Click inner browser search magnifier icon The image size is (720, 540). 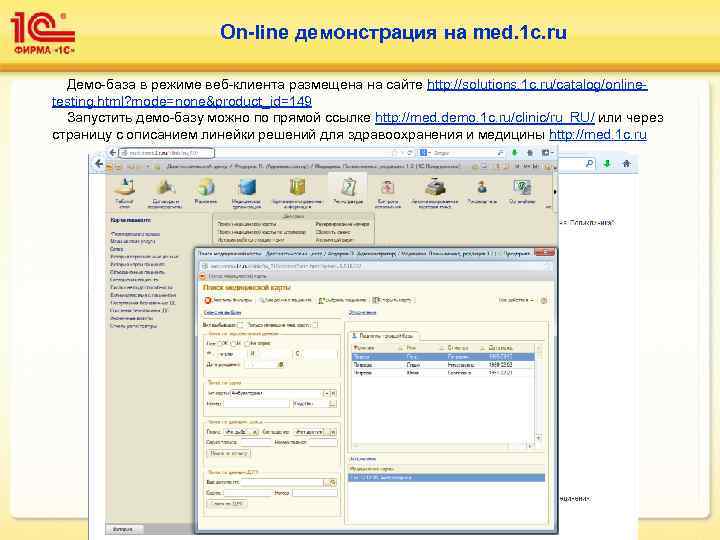coord(500,152)
